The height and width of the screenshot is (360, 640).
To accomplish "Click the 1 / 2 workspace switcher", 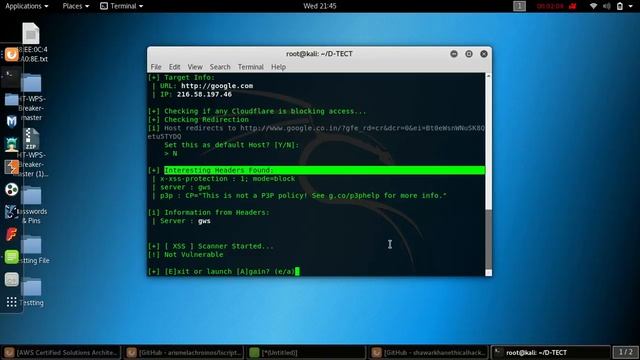I will 625,352.
